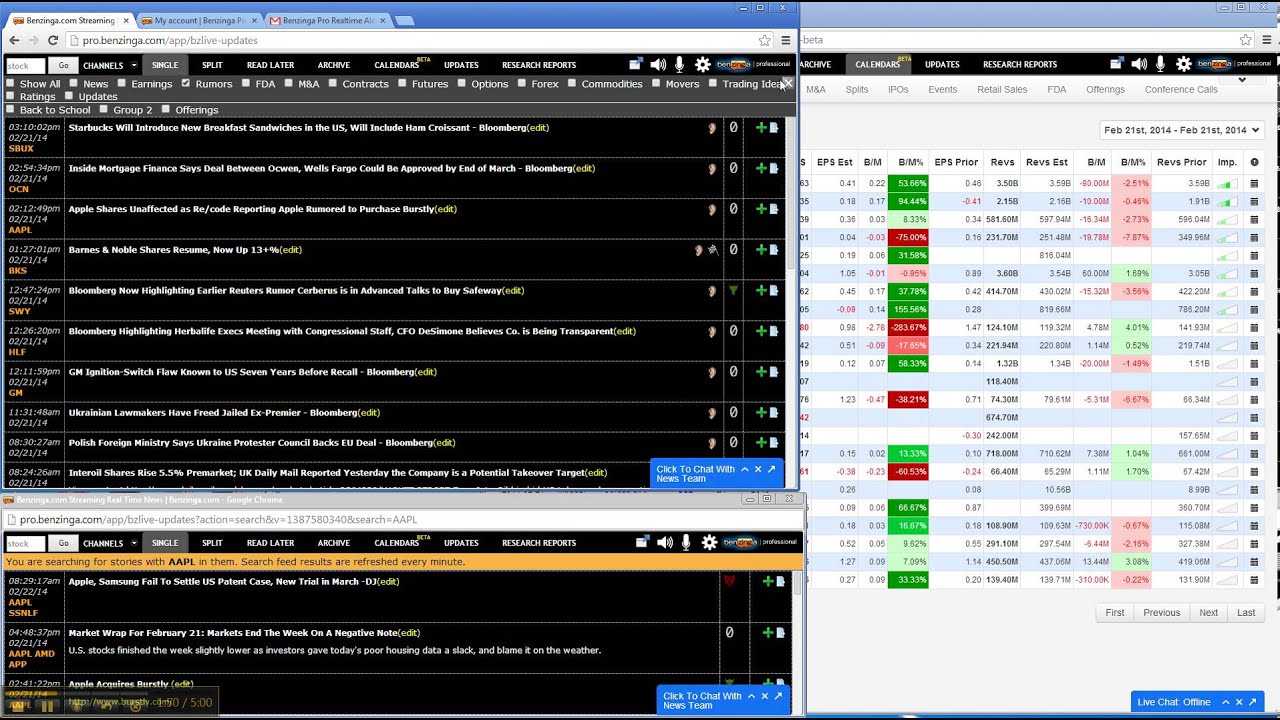Open CHANNELS dropdown in top window

111,65
